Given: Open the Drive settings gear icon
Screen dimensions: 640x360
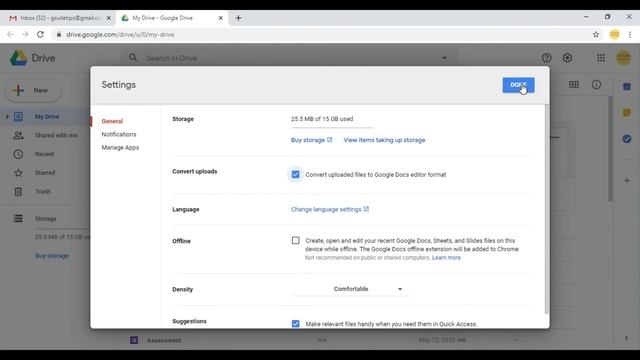Looking at the screenshot, I should pyautogui.click(x=567, y=58).
